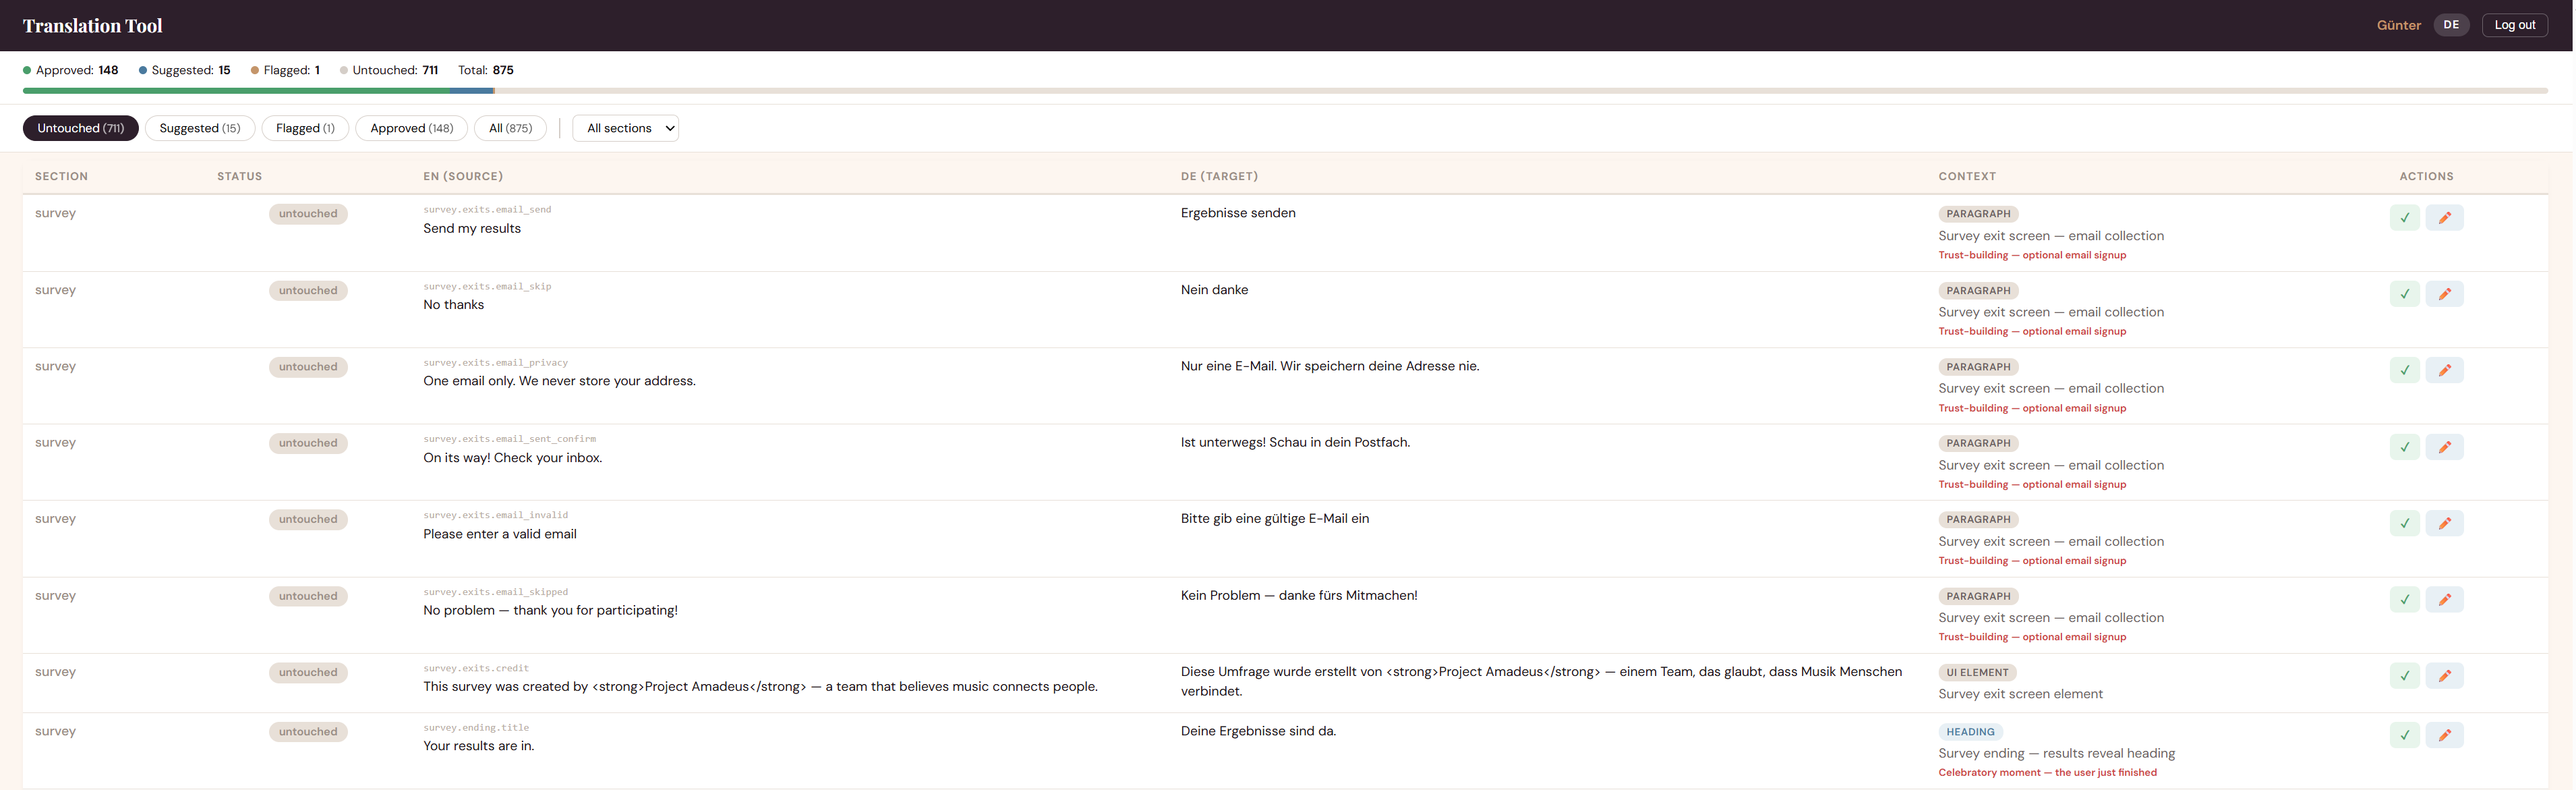Select the "Ergebnisse senden" target text
This screenshot has width=2576, height=790.
(1238, 212)
